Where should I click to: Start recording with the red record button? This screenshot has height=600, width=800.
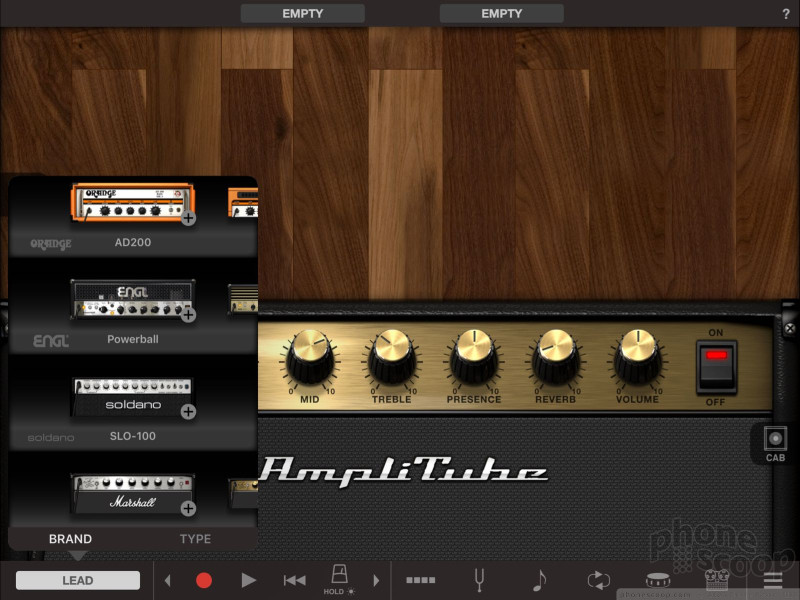[x=204, y=580]
